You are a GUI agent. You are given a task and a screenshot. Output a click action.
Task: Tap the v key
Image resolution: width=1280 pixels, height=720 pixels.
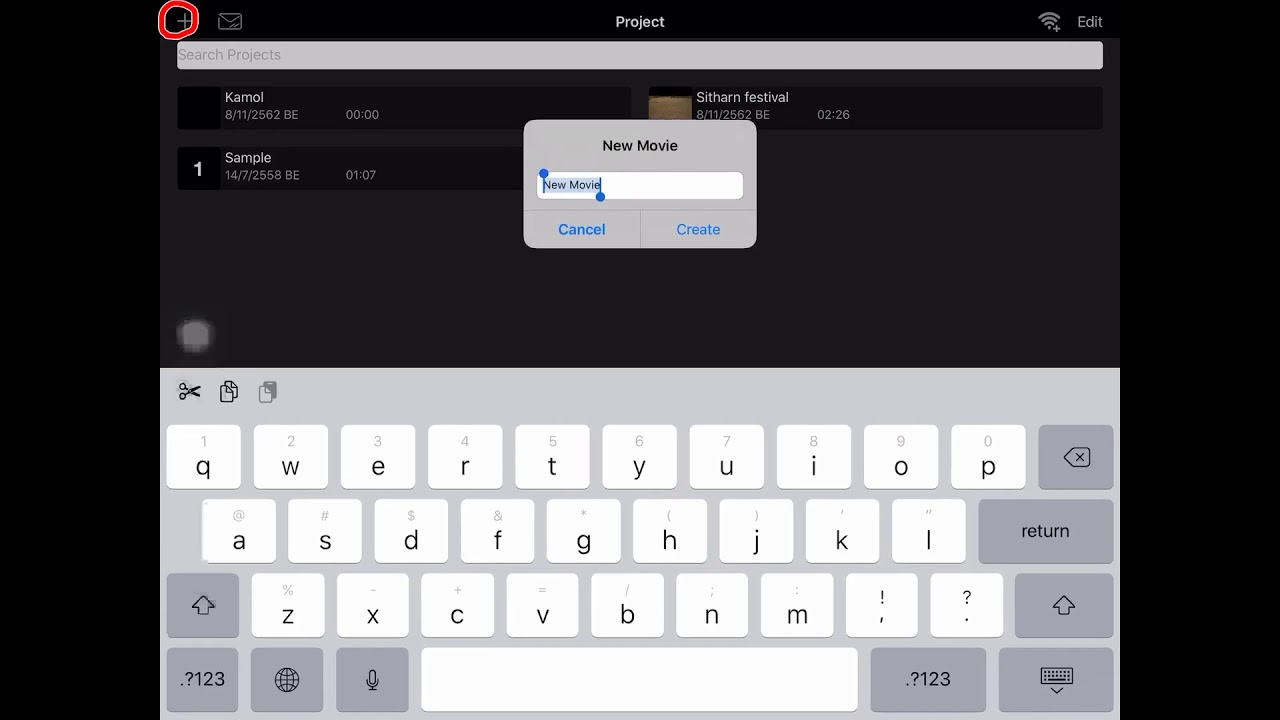pos(543,605)
